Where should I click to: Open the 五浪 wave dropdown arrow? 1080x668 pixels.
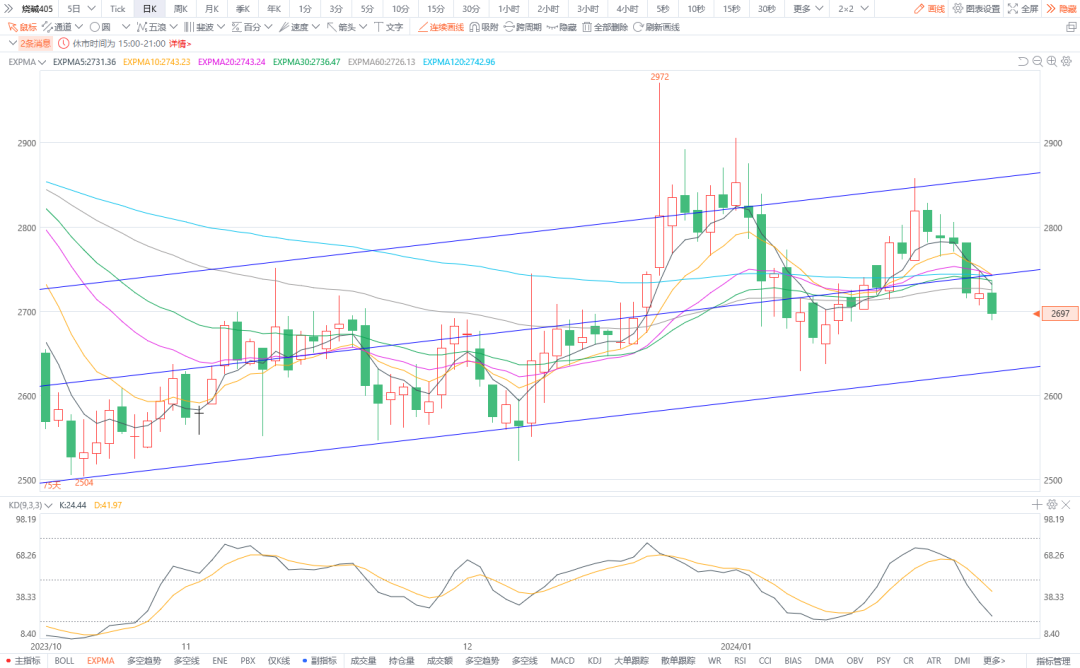click(x=173, y=27)
